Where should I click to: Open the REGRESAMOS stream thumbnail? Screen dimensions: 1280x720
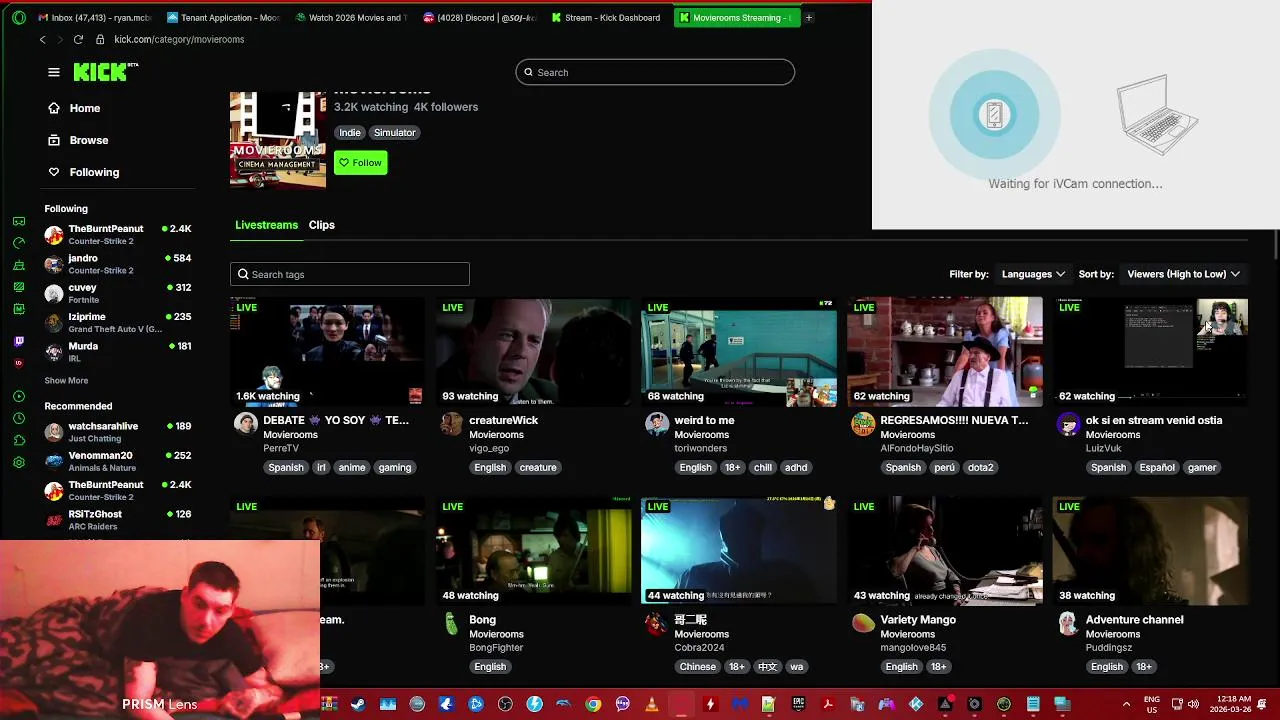click(x=945, y=351)
